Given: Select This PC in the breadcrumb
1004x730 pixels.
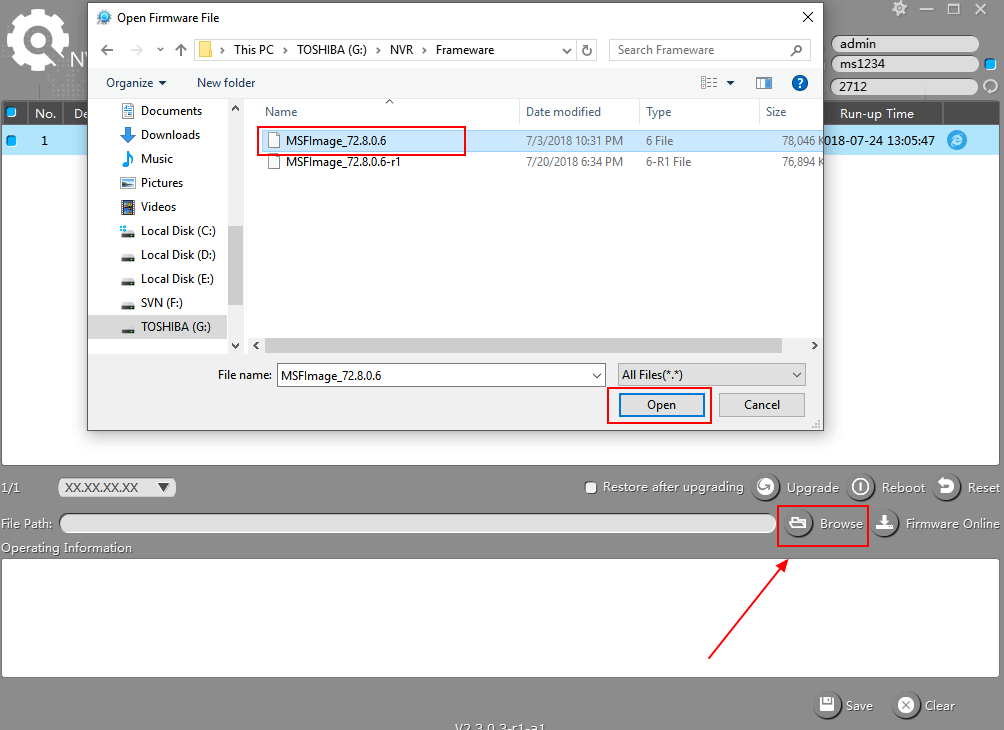Looking at the screenshot, I should [x=254, y=50].
